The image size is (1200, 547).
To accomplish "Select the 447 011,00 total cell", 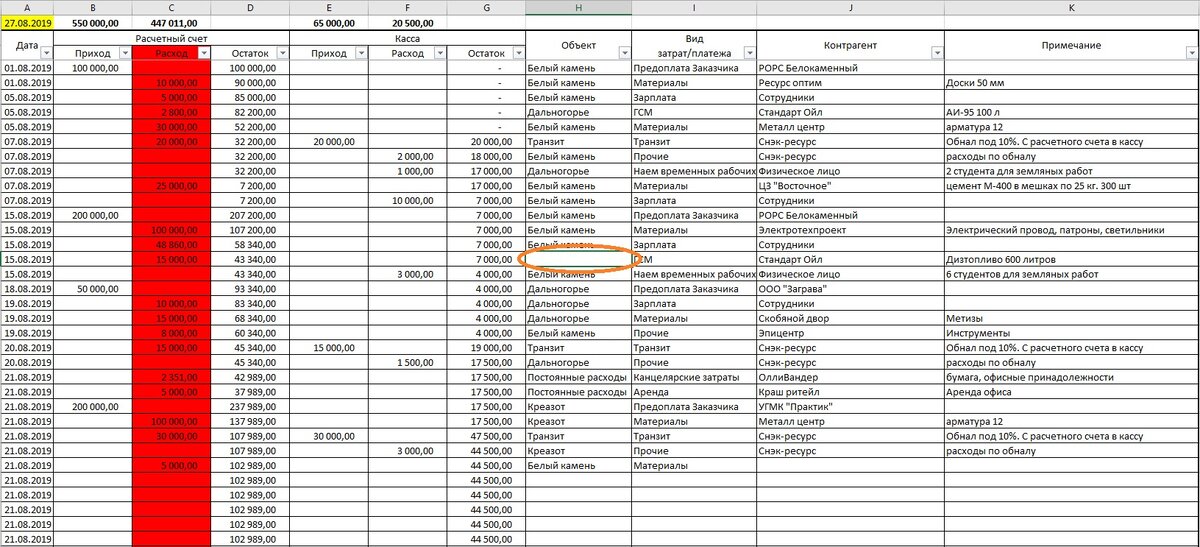I will [x=171, y=22].
